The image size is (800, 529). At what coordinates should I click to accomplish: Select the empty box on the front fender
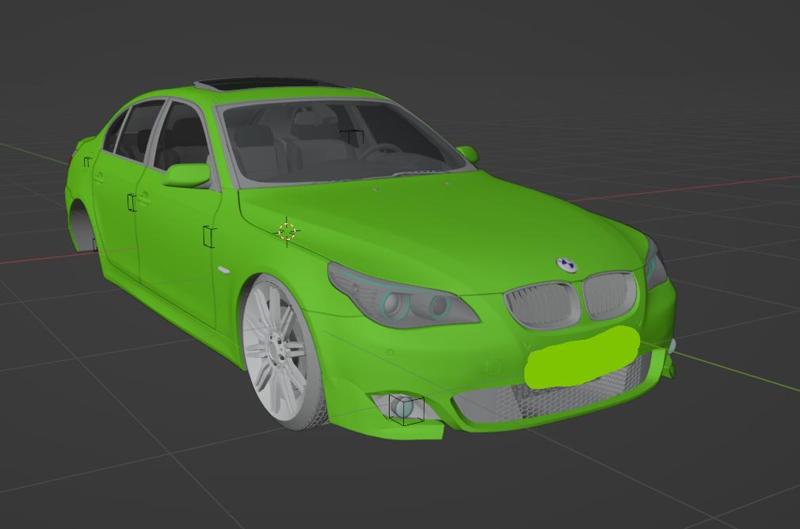click(209, 236)
